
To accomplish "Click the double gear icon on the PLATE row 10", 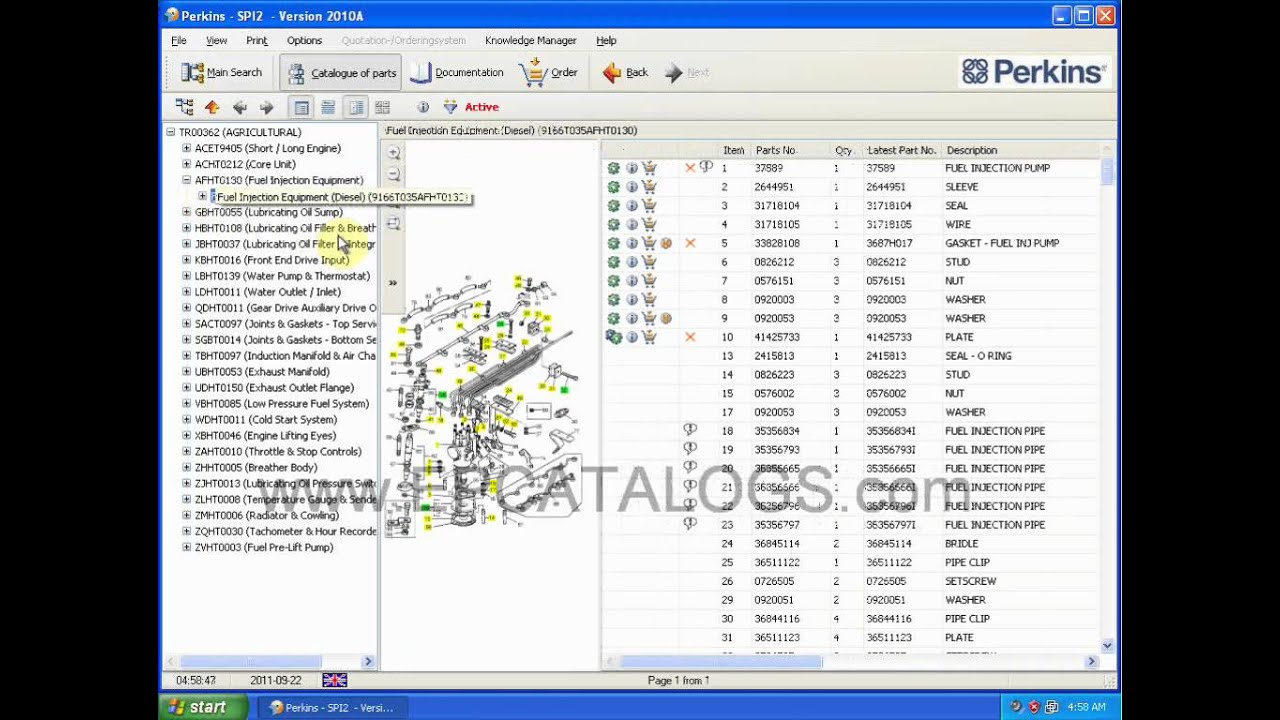I will (x=614, y=337).
